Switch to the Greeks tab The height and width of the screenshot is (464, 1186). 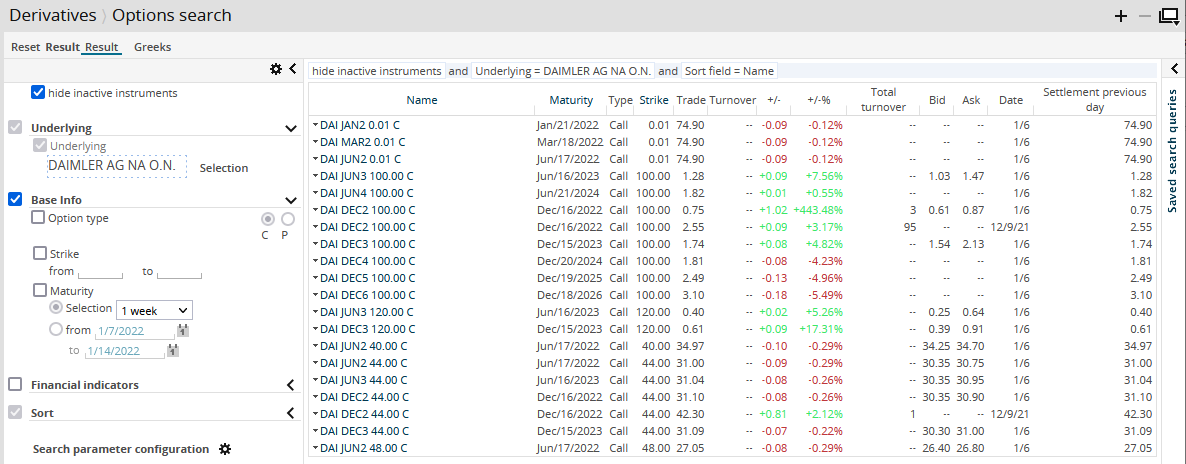click(152, 47)
